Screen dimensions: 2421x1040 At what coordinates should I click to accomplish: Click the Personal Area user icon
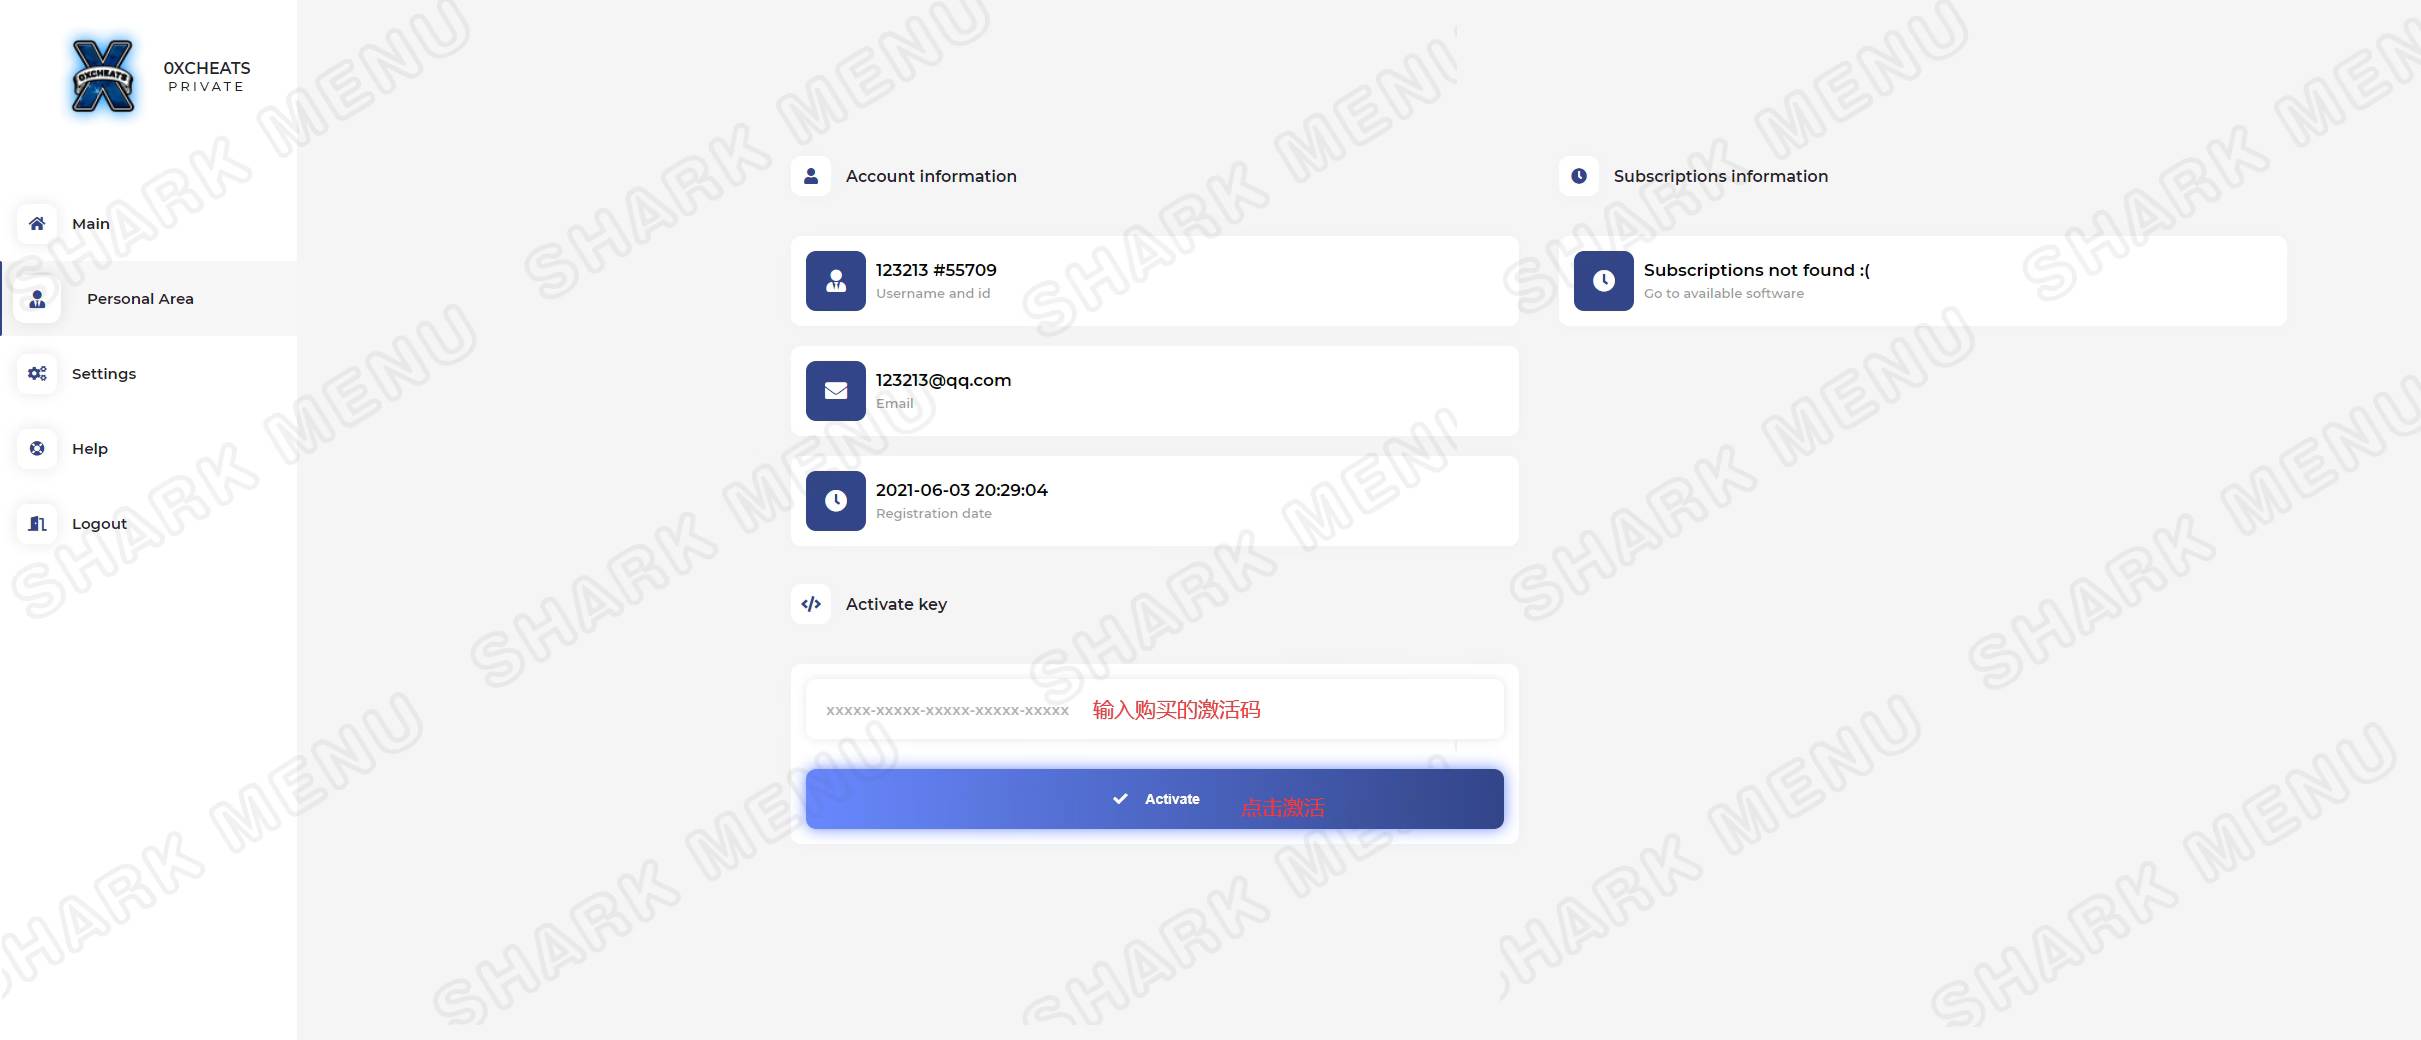37,299
